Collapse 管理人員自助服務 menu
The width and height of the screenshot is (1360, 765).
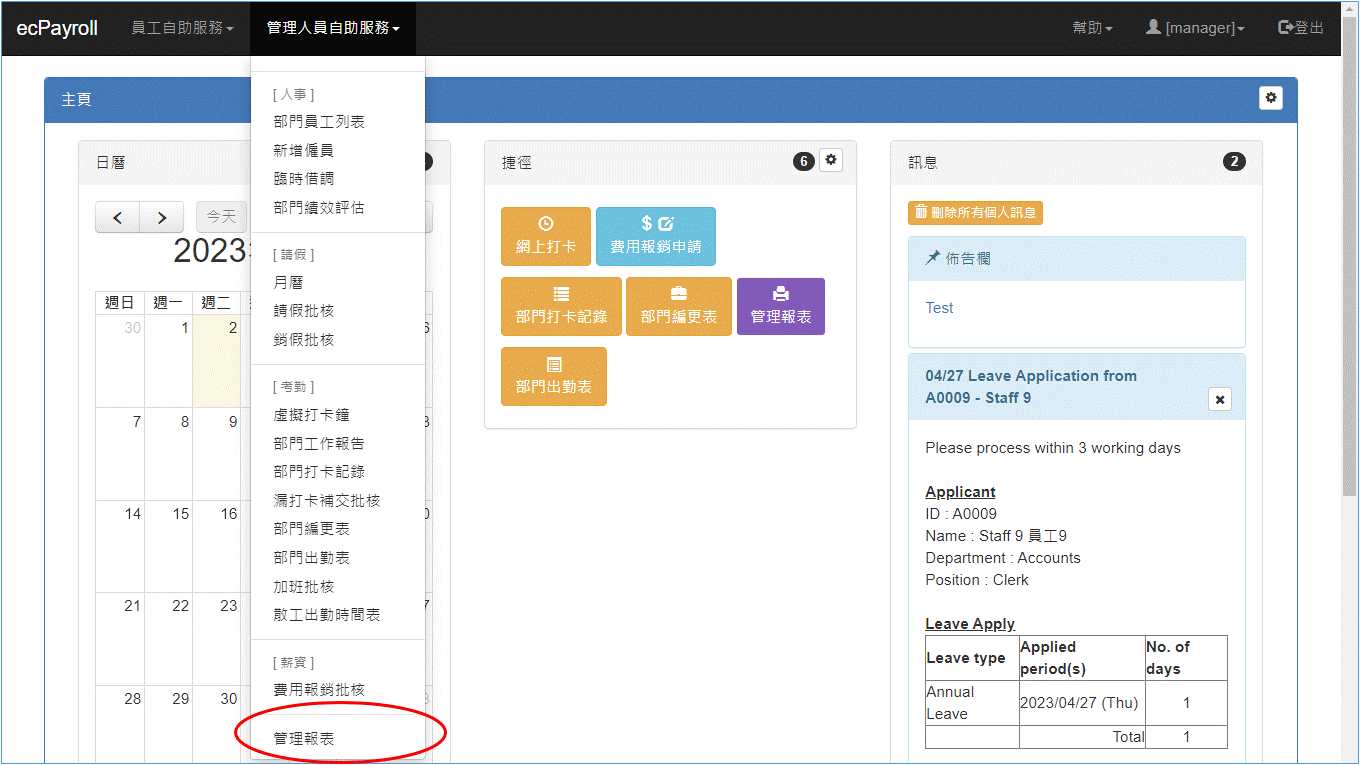[333, 28]
